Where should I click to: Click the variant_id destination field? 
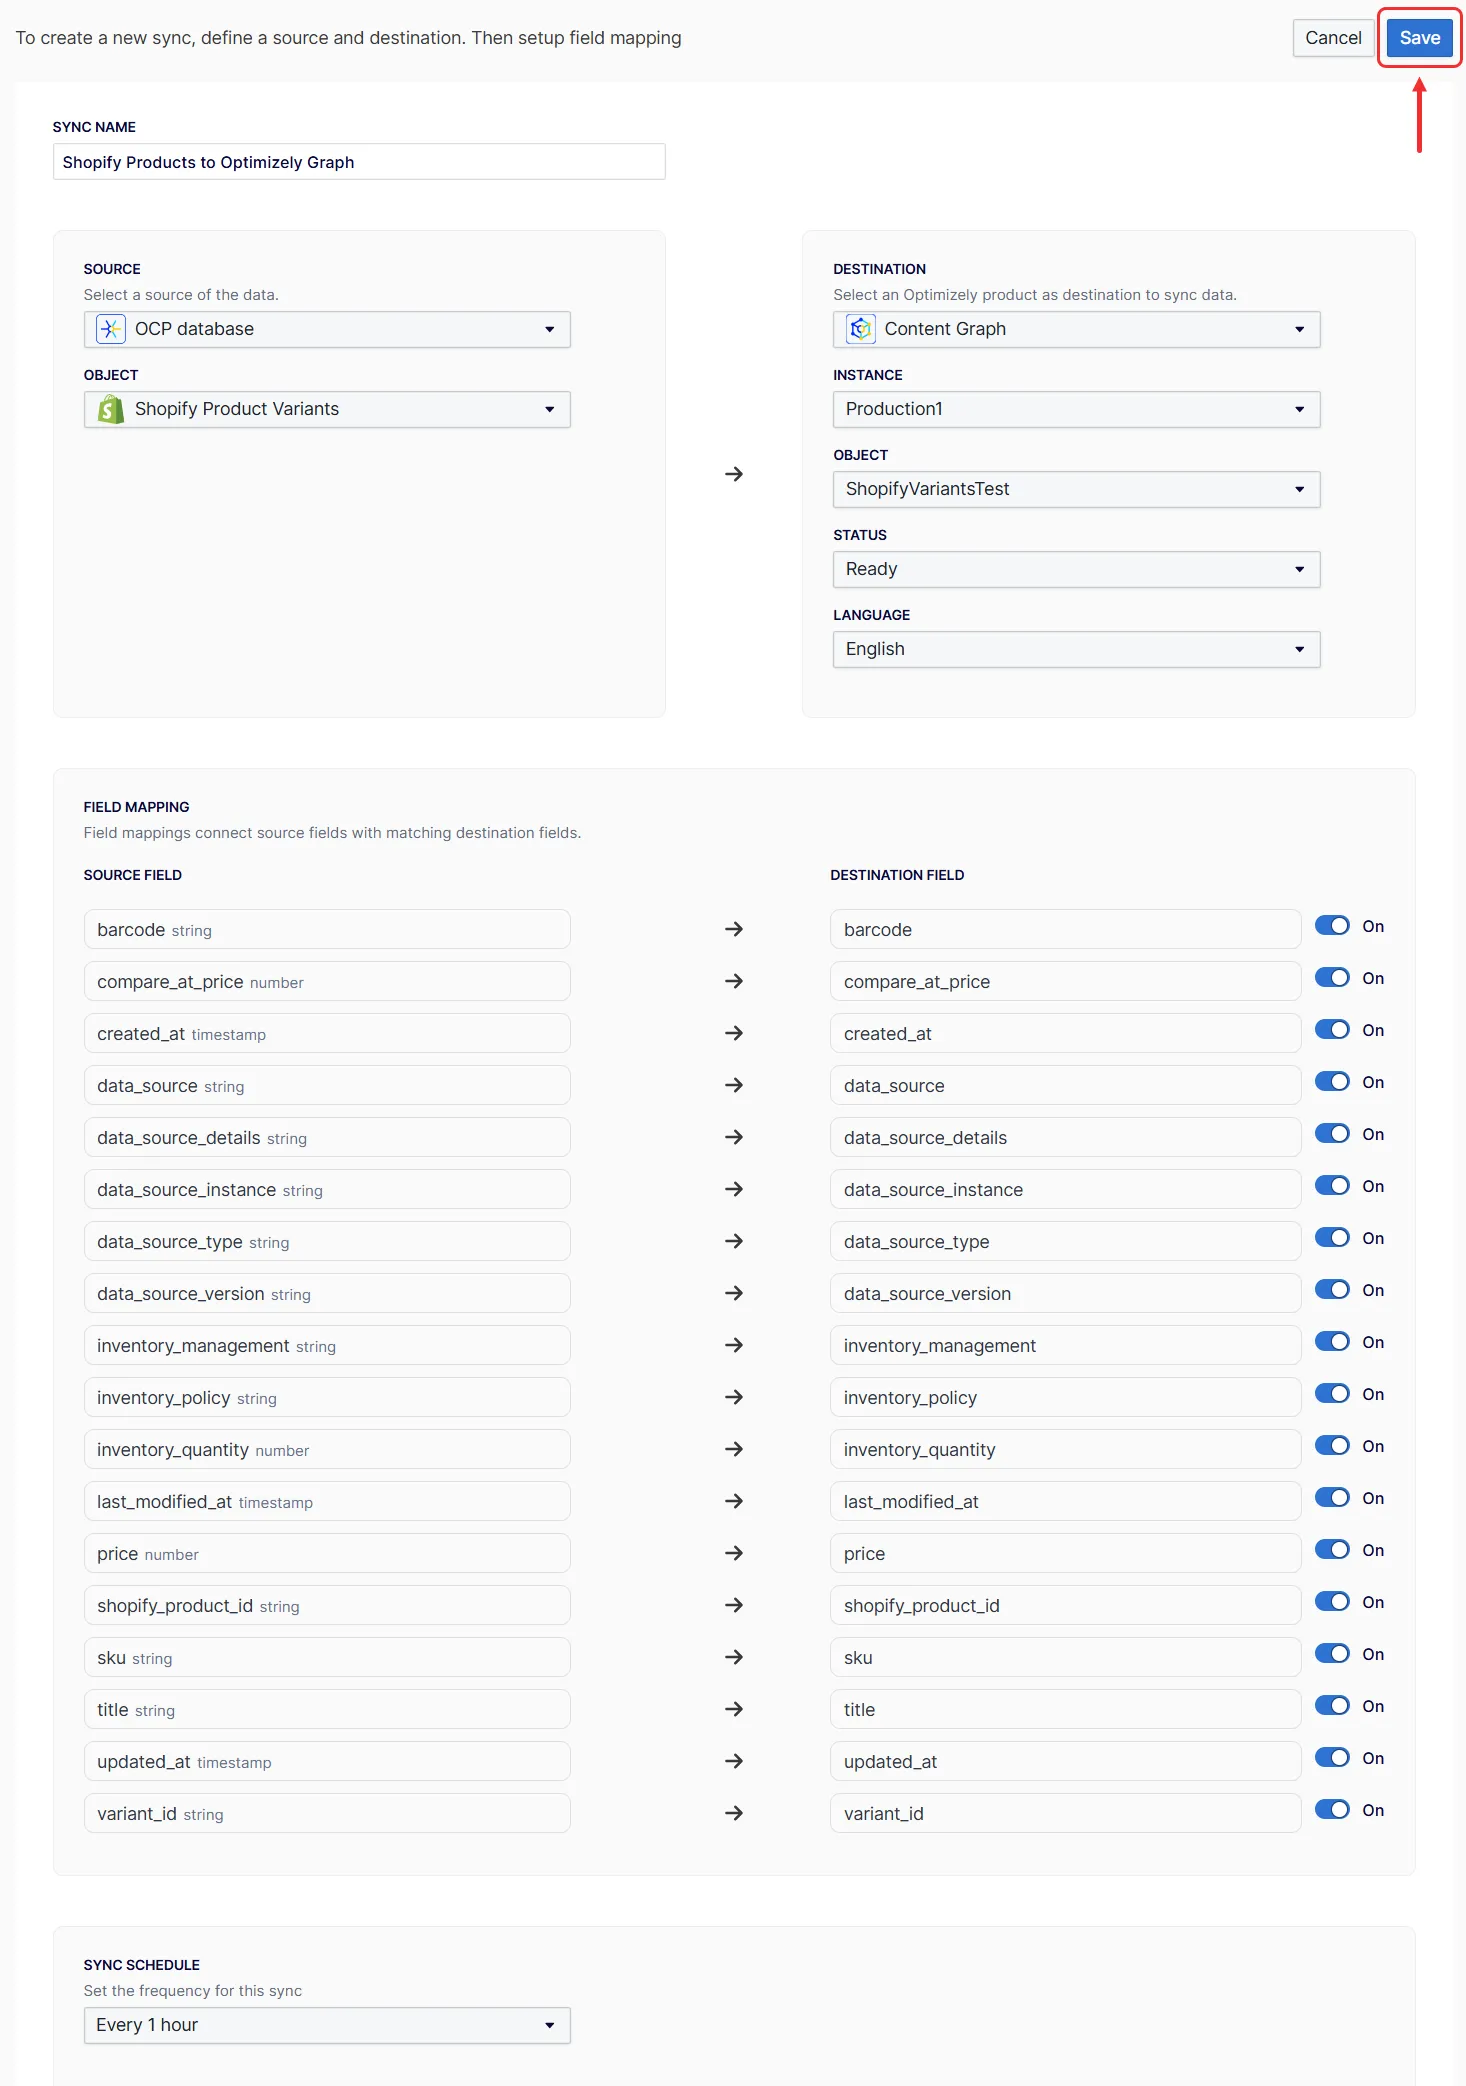(1065, 1813)
